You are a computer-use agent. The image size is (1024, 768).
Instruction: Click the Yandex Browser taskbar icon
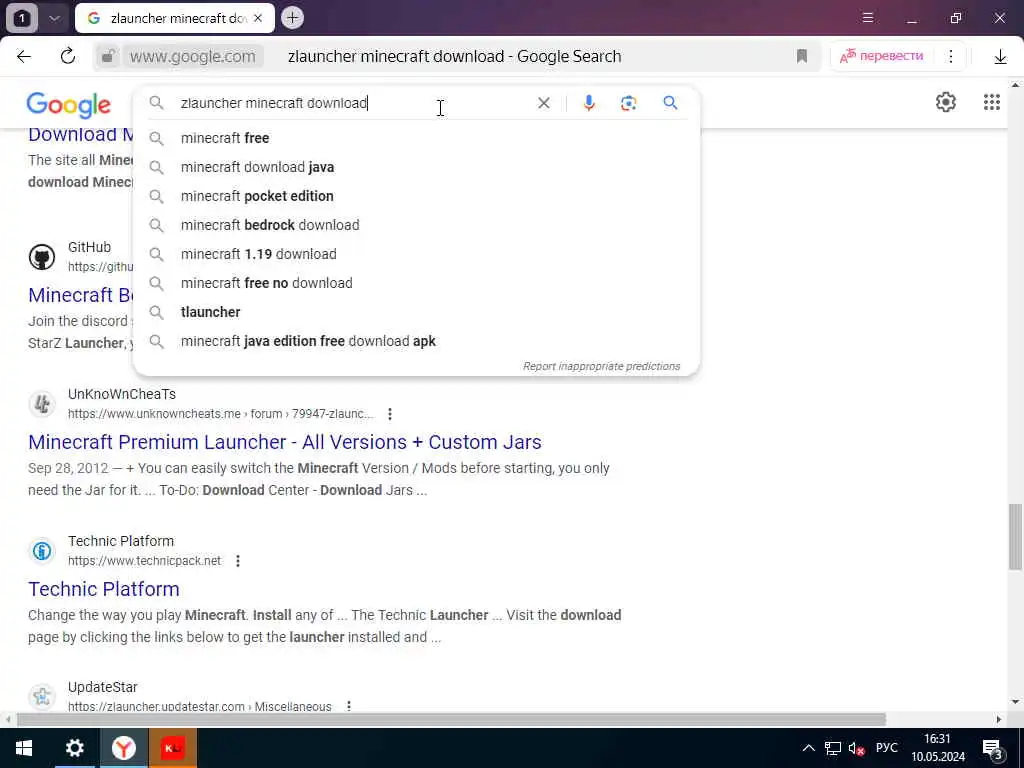pyautogui.click(x=123, y=748)
